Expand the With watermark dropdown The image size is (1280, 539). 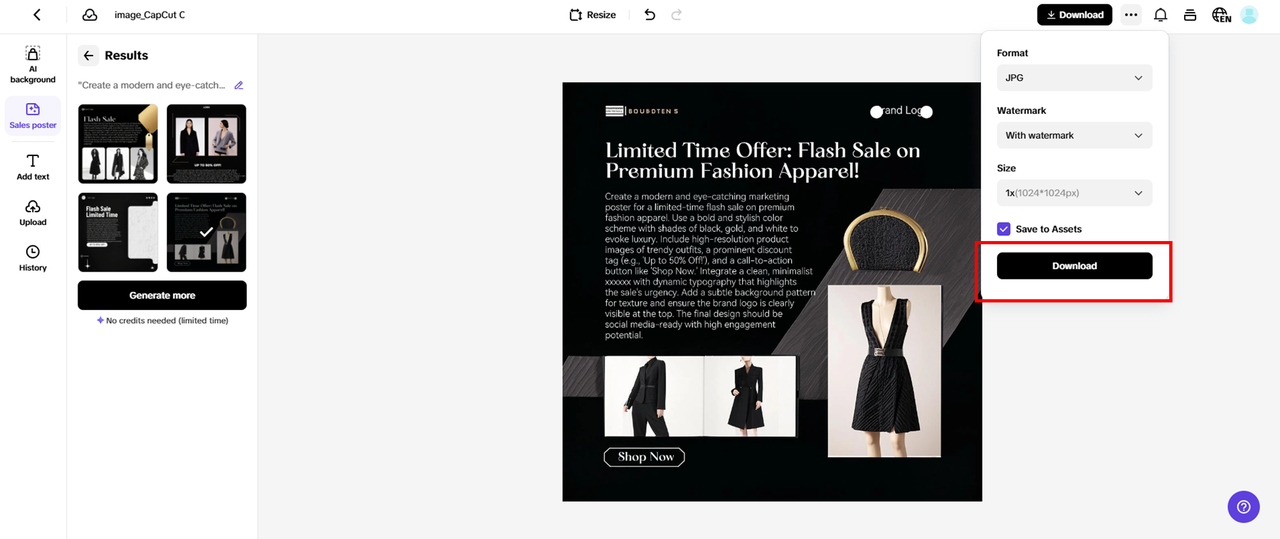pyautogui.click(x=1074, y=135)
